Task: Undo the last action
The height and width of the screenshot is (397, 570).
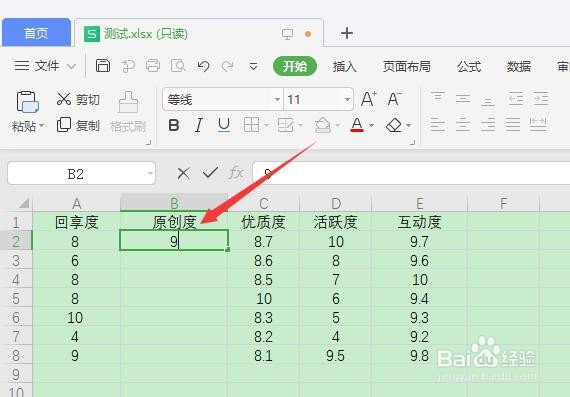Action: [x=204, y=66]
